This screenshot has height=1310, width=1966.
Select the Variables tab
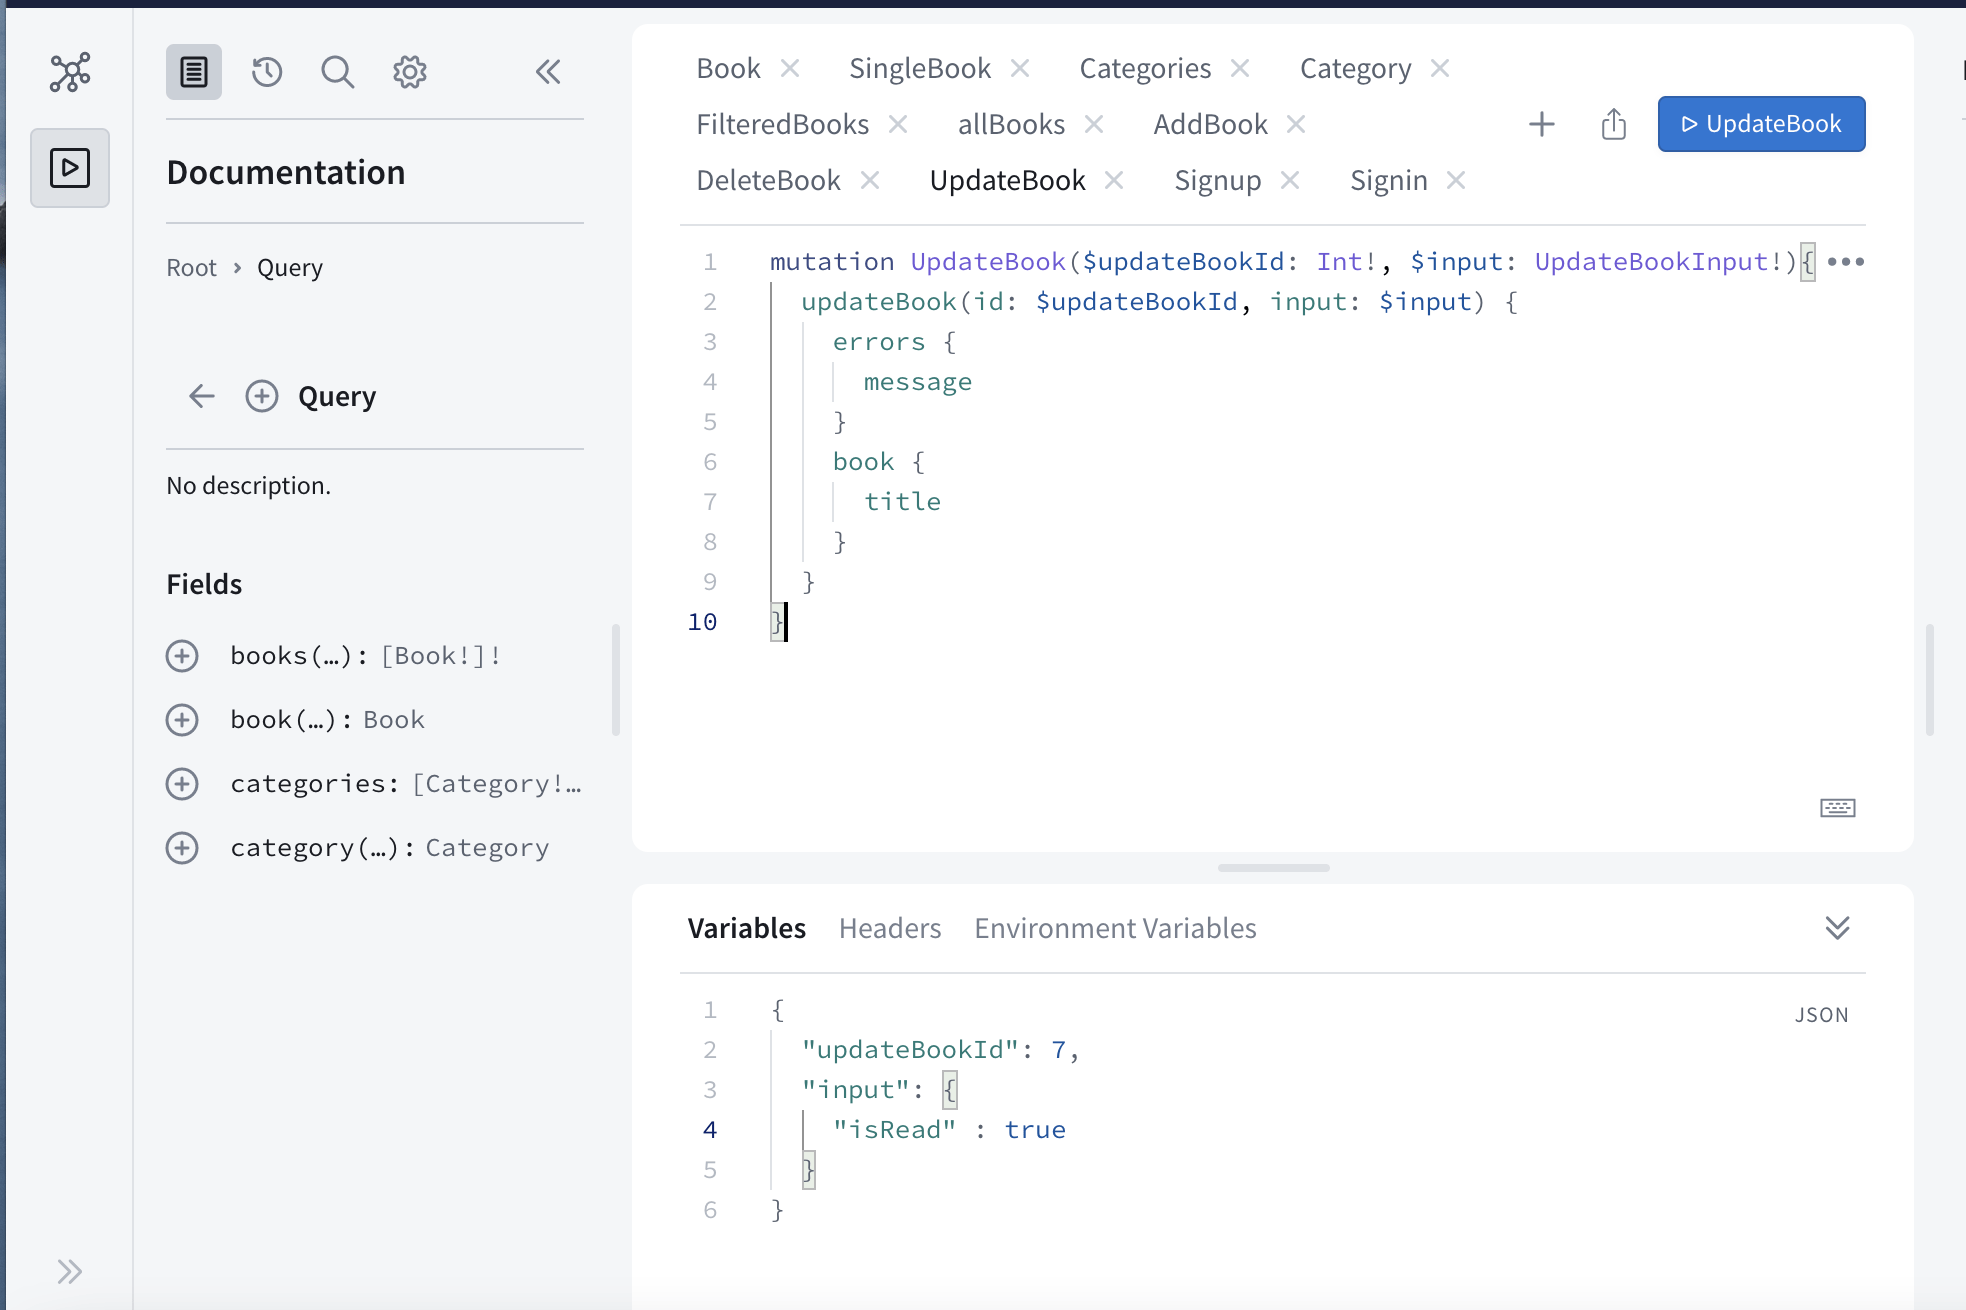[x=747, y=928]
